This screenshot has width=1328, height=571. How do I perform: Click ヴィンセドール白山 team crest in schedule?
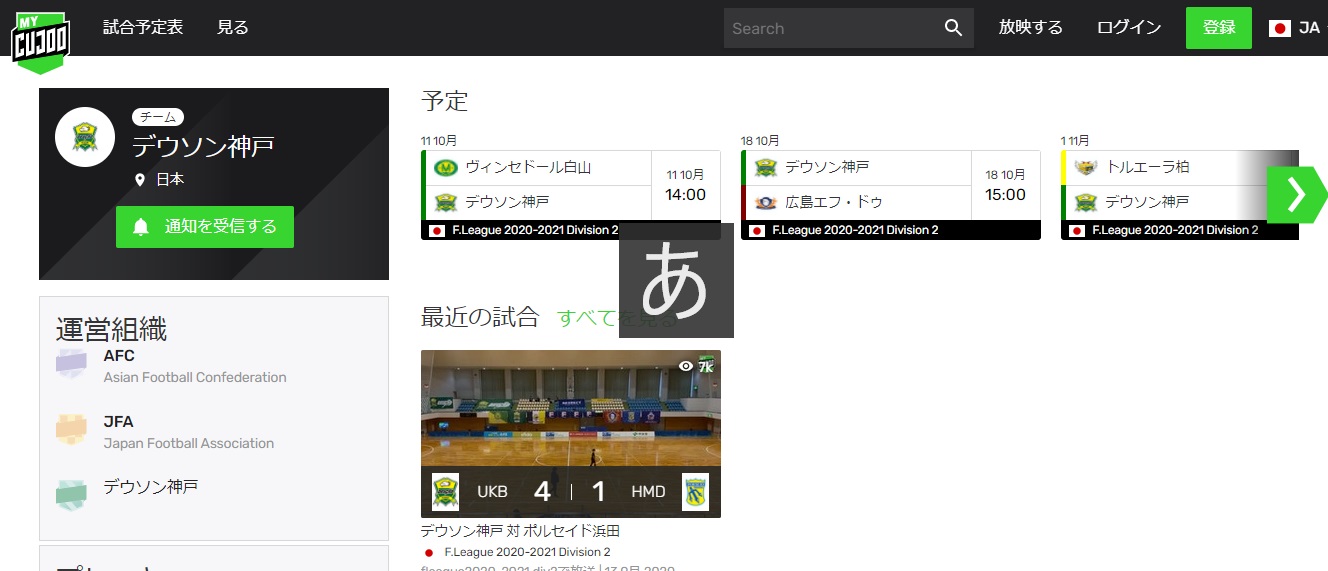pyautogui.click(x=445, y=167)
